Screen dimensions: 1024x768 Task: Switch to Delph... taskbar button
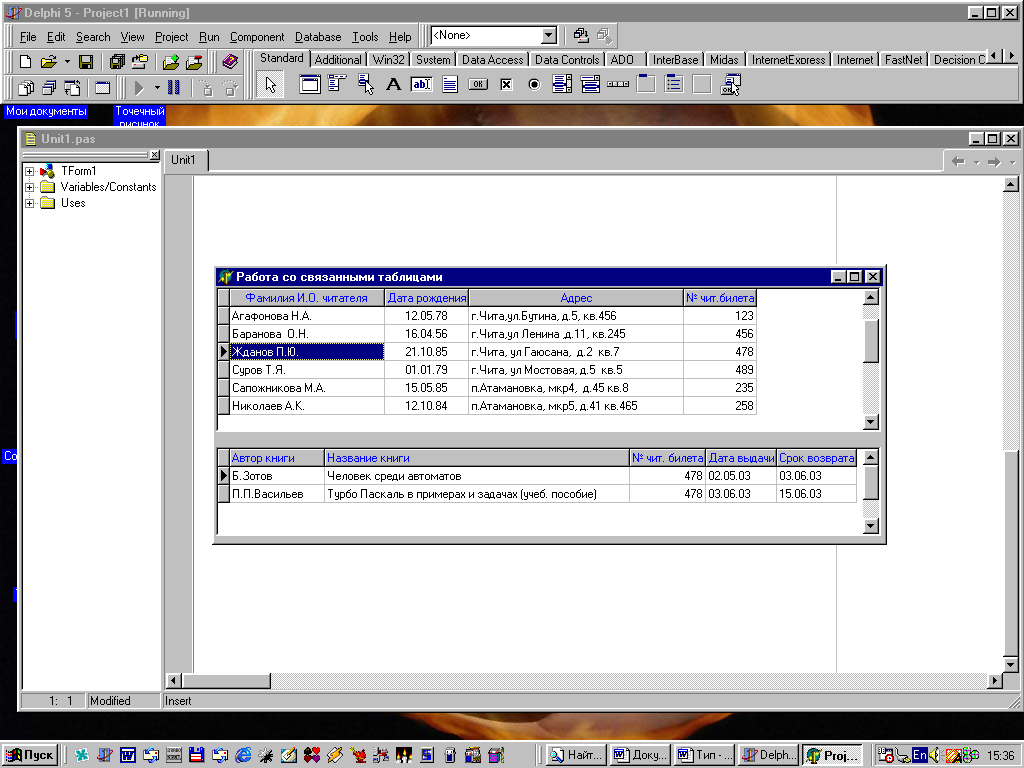768,755
